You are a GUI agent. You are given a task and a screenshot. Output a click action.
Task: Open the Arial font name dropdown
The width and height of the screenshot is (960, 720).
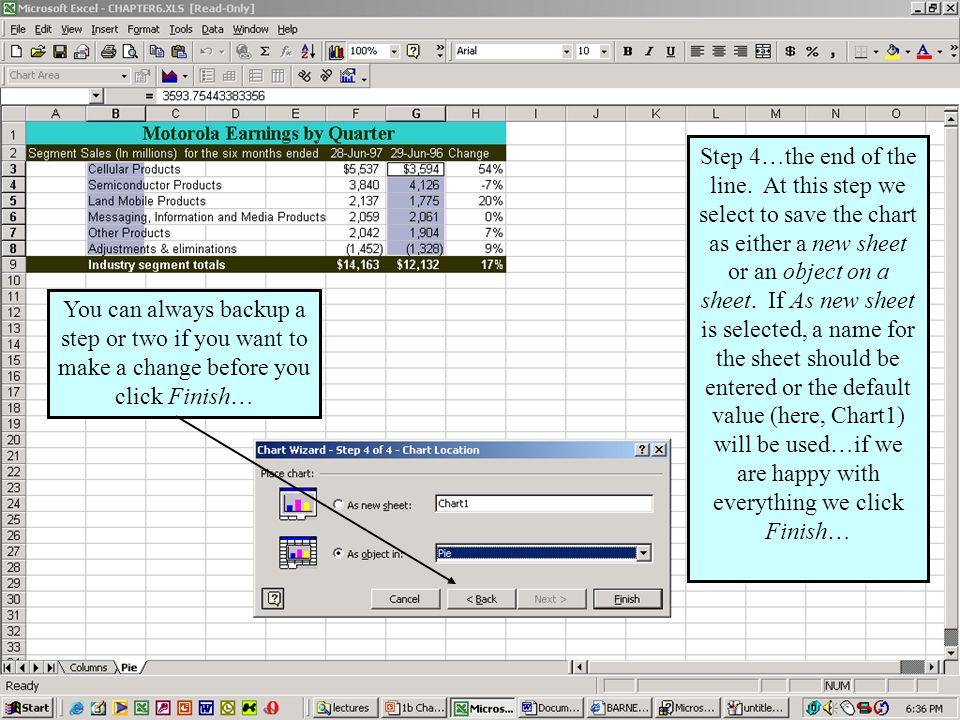pos(566,51)
